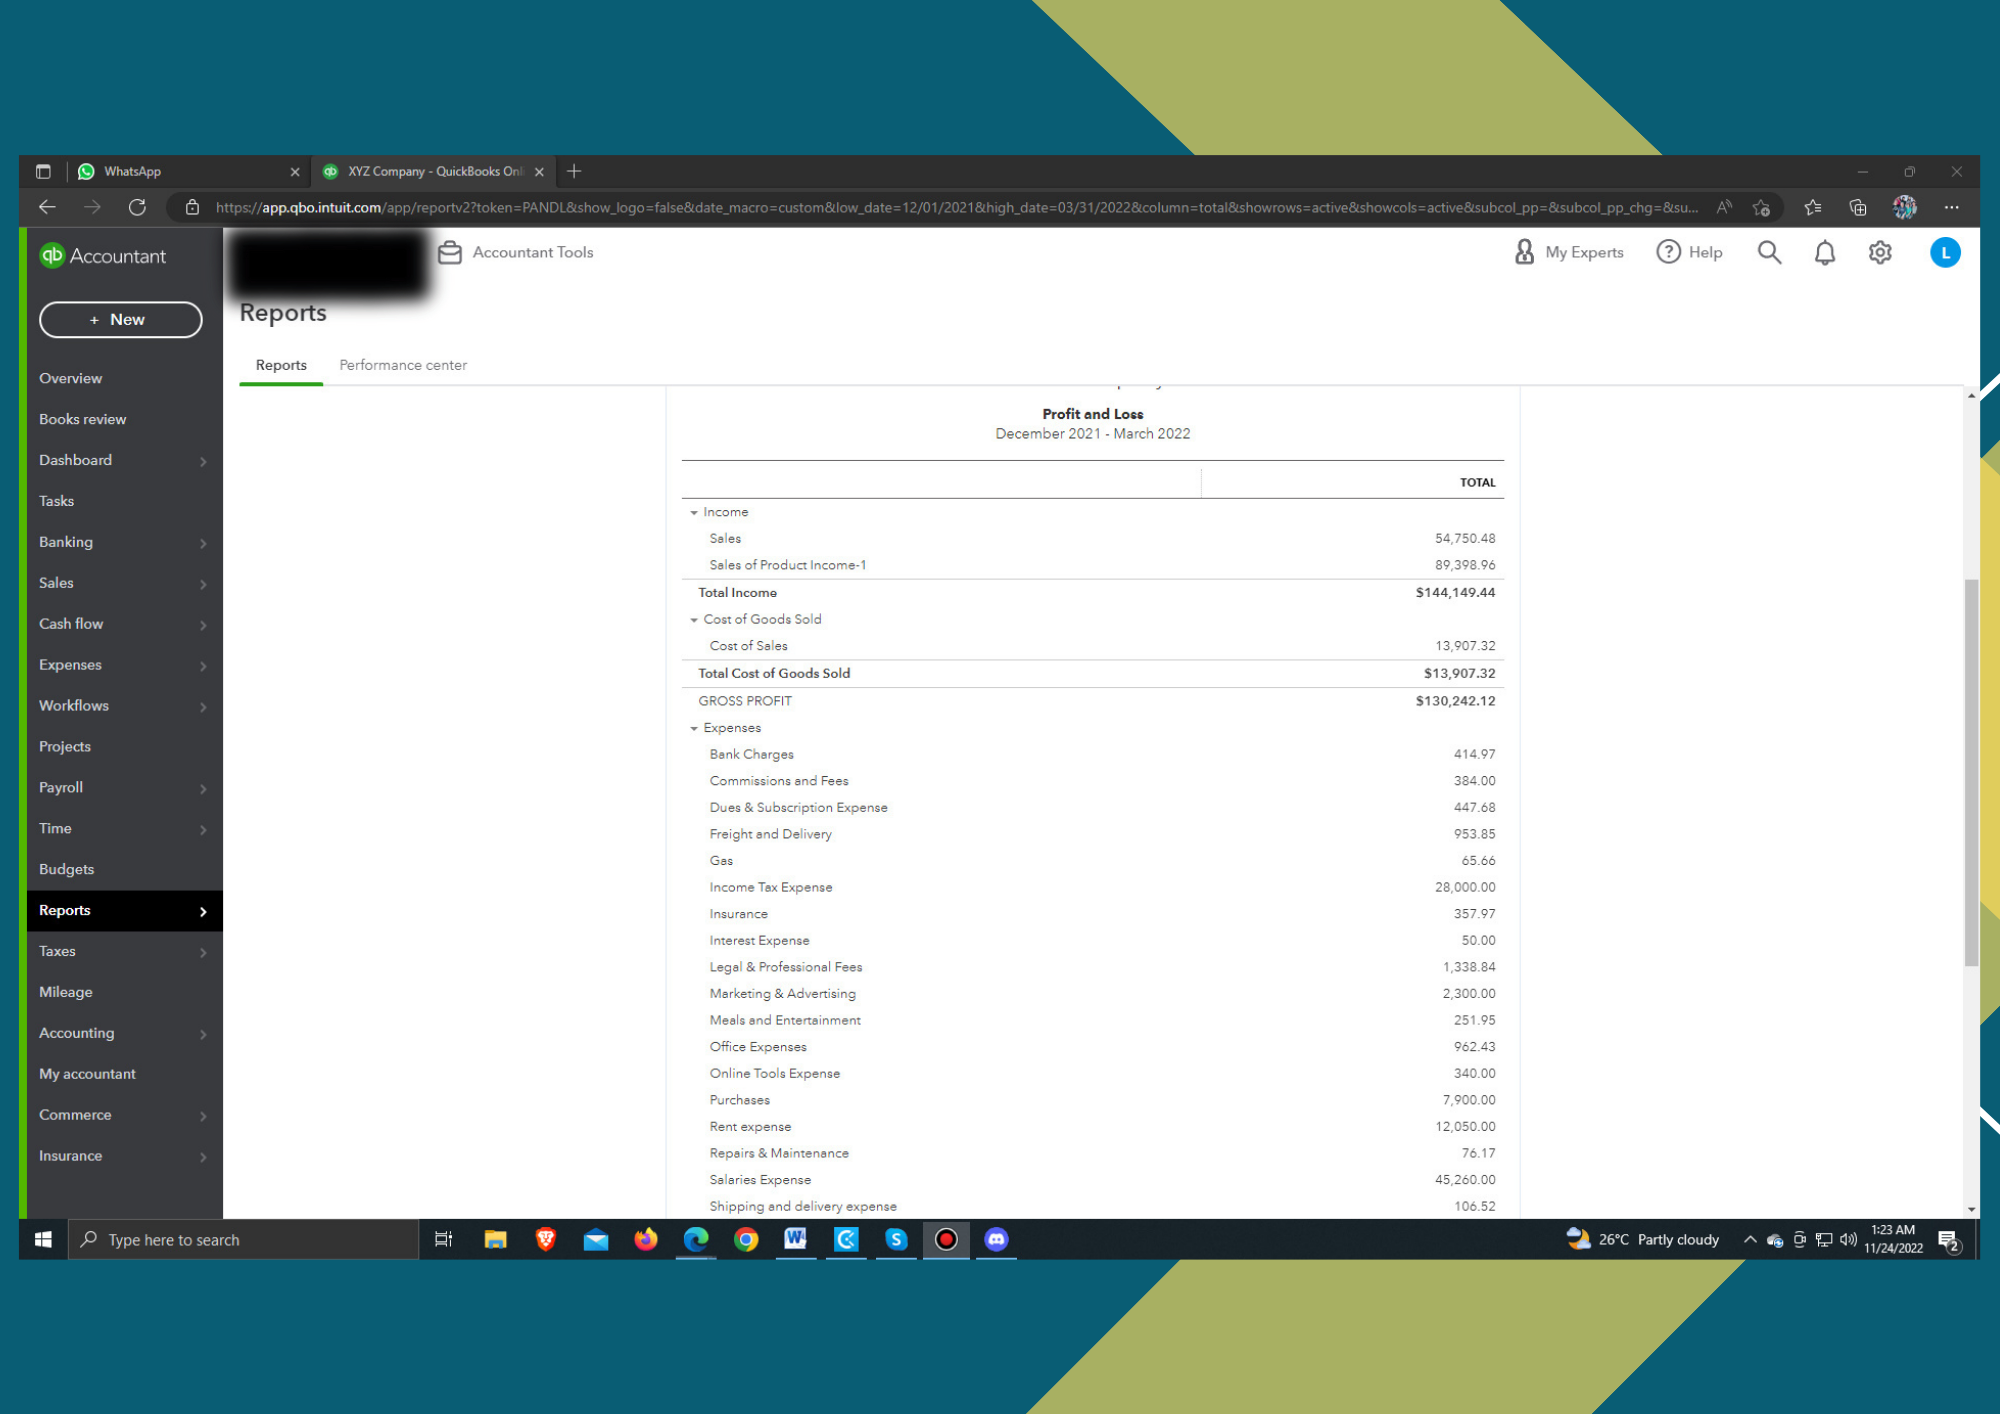Click the user profile avatar L

coord(1944,252)
